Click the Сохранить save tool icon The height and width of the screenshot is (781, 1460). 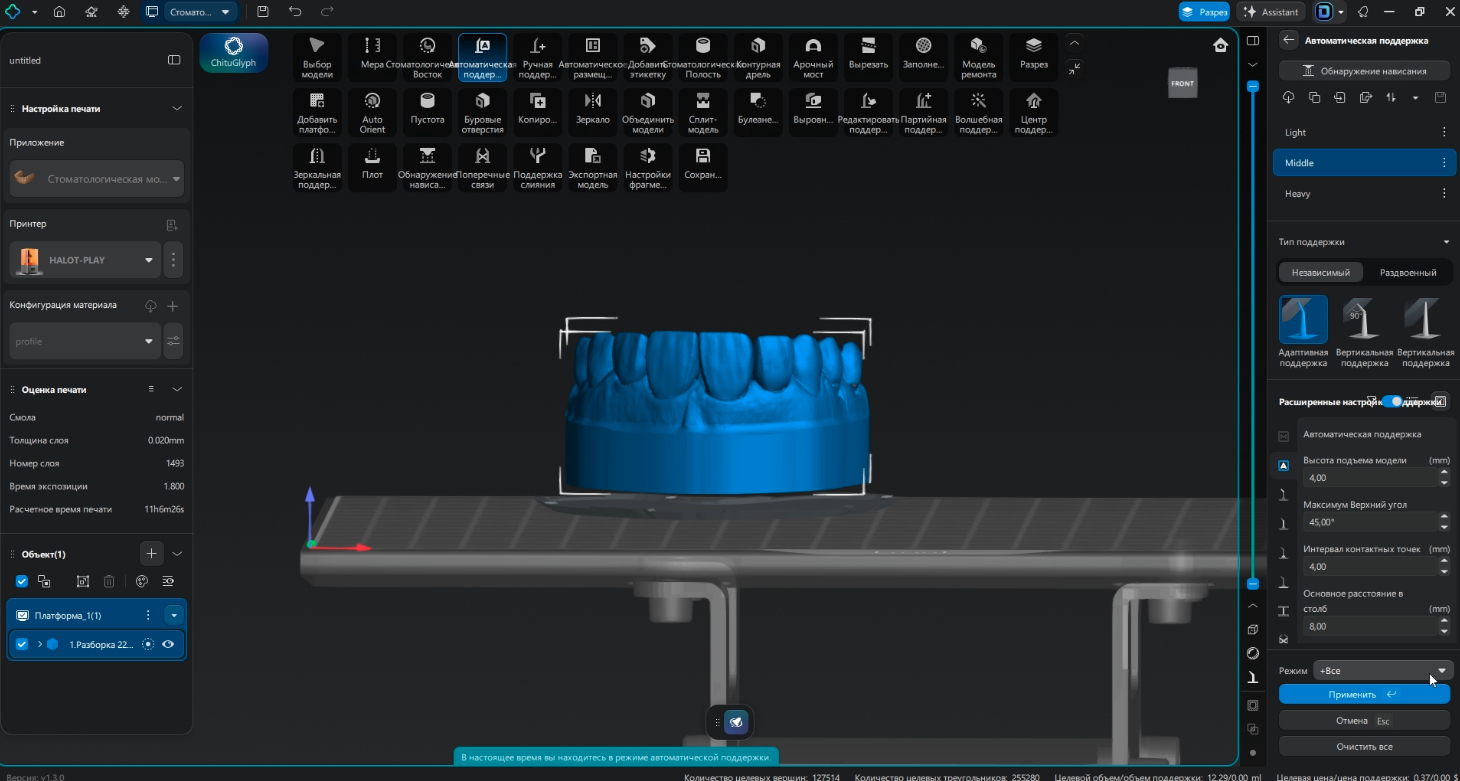click(703, 167)
